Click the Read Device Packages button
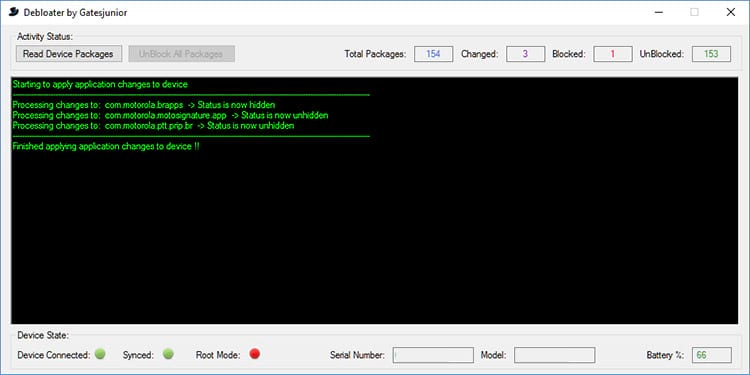The image size is (750, 375). click(x=69, y=54)
